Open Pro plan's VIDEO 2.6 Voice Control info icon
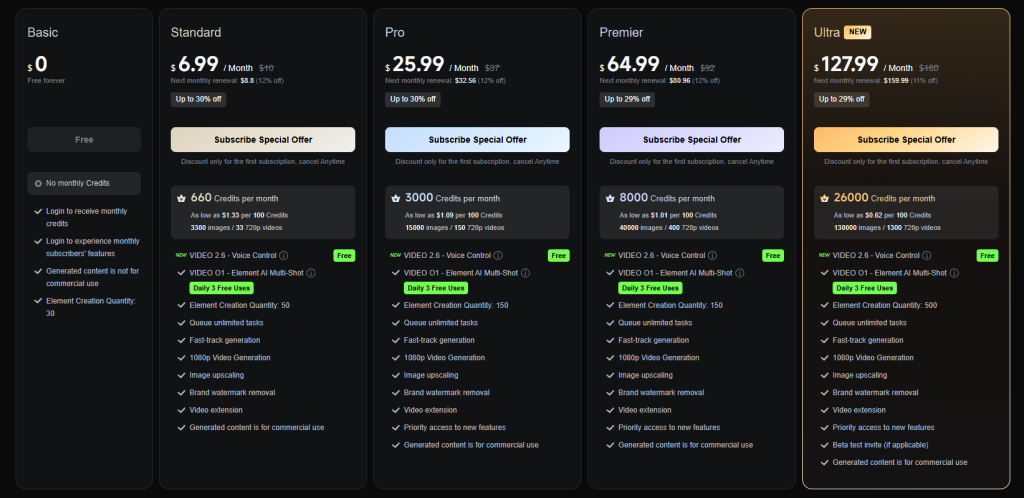The image size is (1024, 498). coord(498,255)
